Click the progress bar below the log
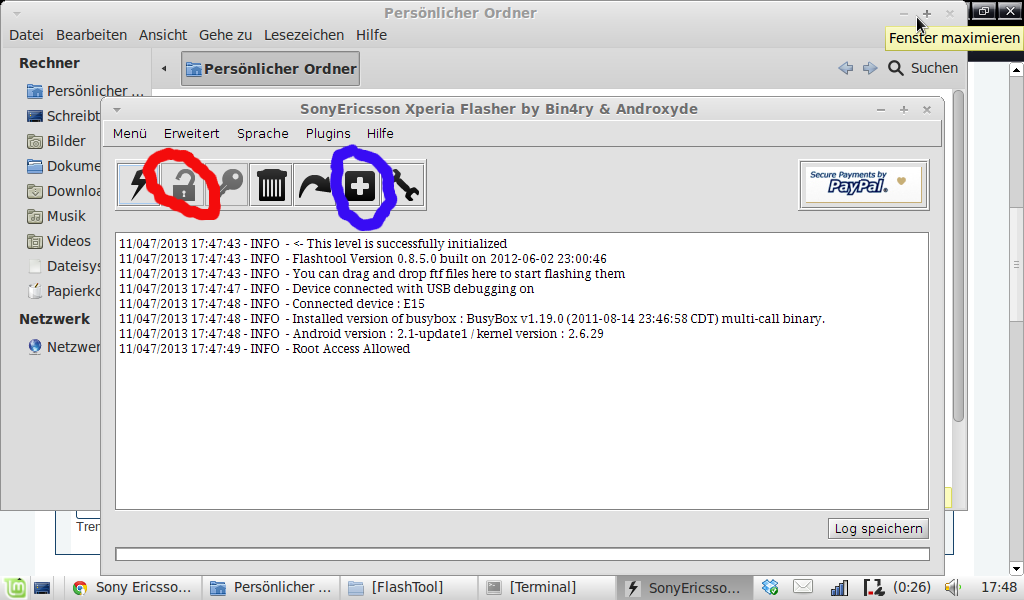Image resolution: width=1024 pixels, height=600 pixels. (x=522, y=554)
